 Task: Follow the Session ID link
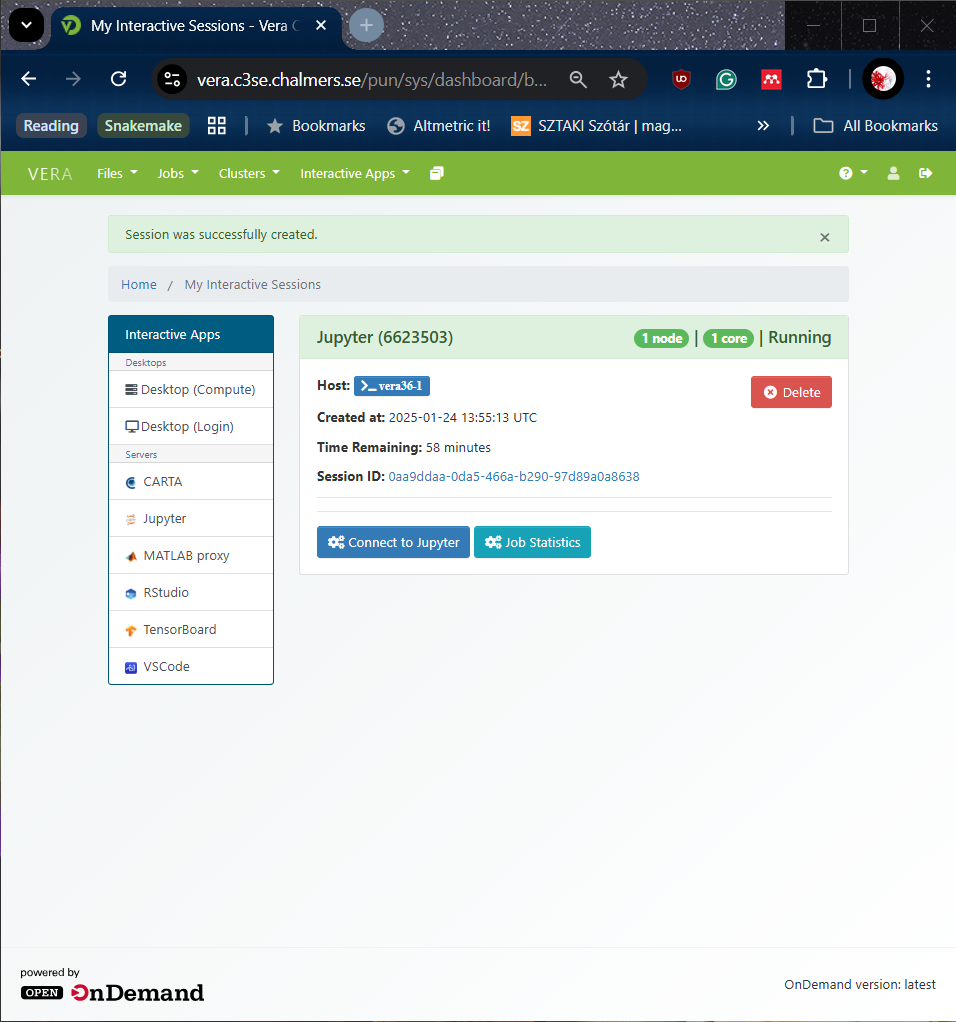click(x=513, y=477)
